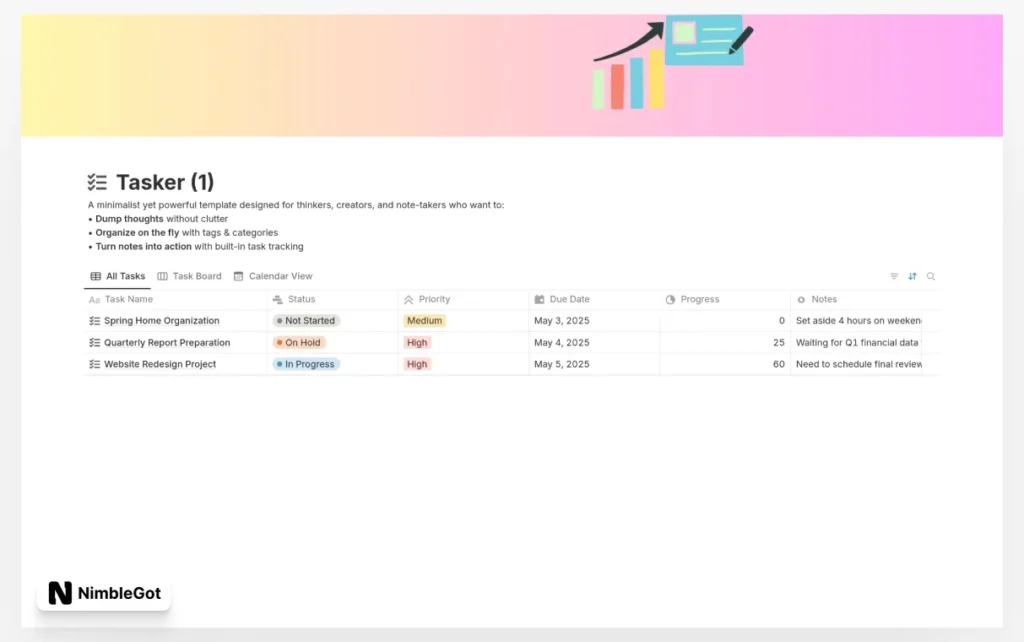Click the May 4, 2025 due date

click(x=562, y=342)
